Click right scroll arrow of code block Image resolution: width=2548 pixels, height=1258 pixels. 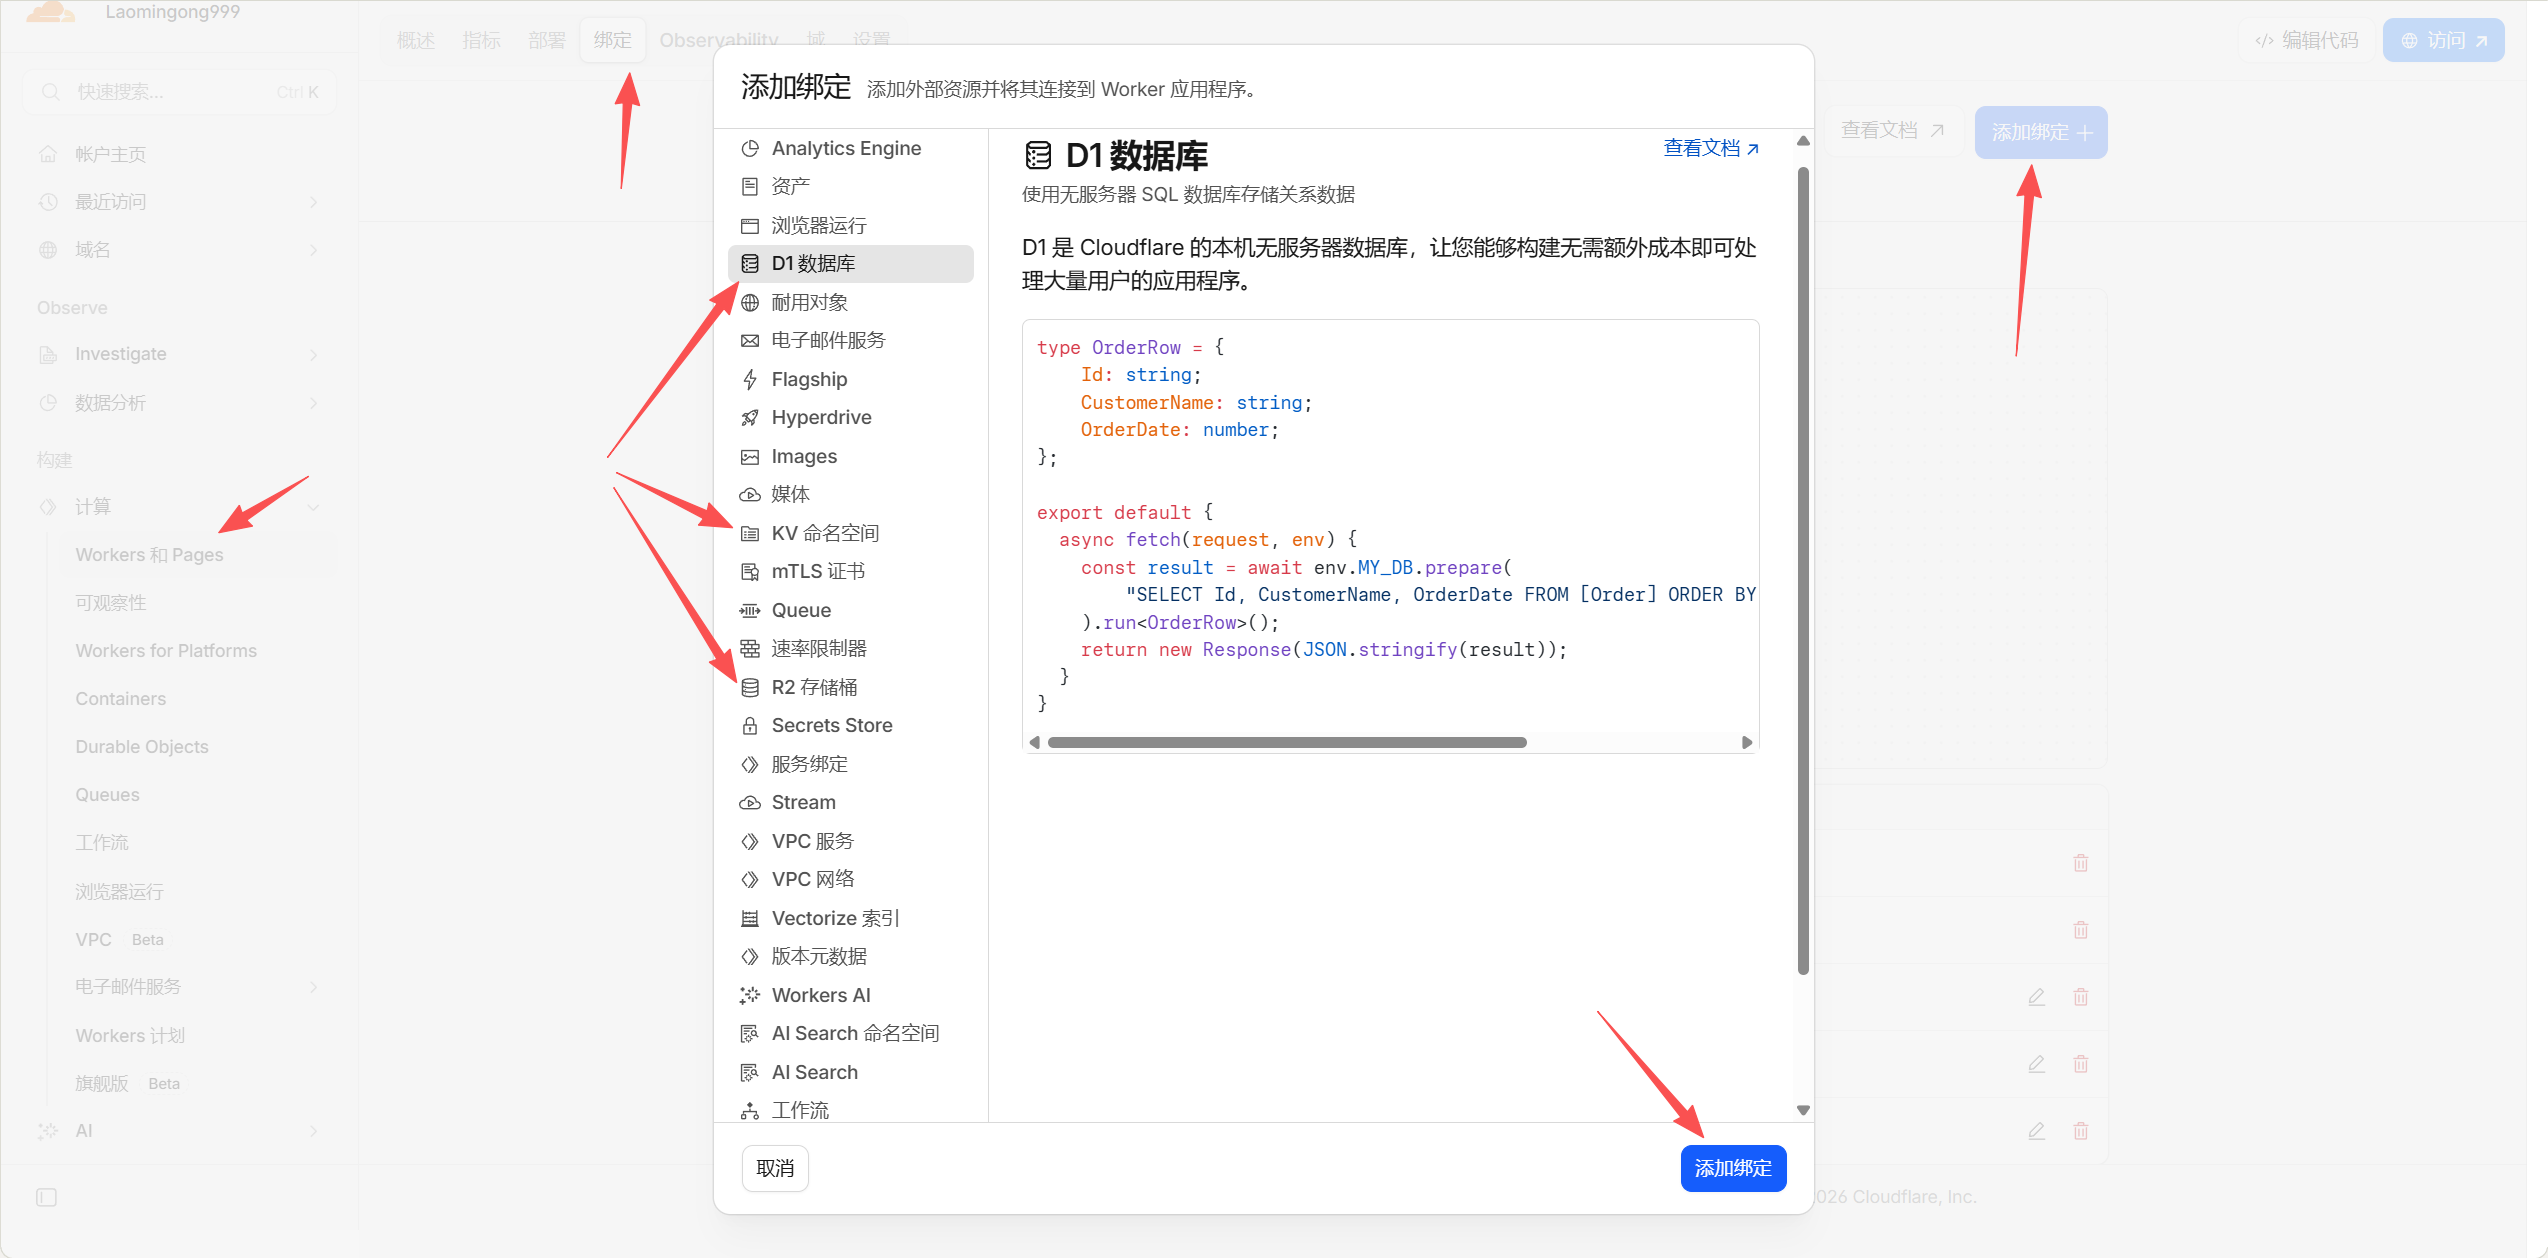[x=1747, y=742]
